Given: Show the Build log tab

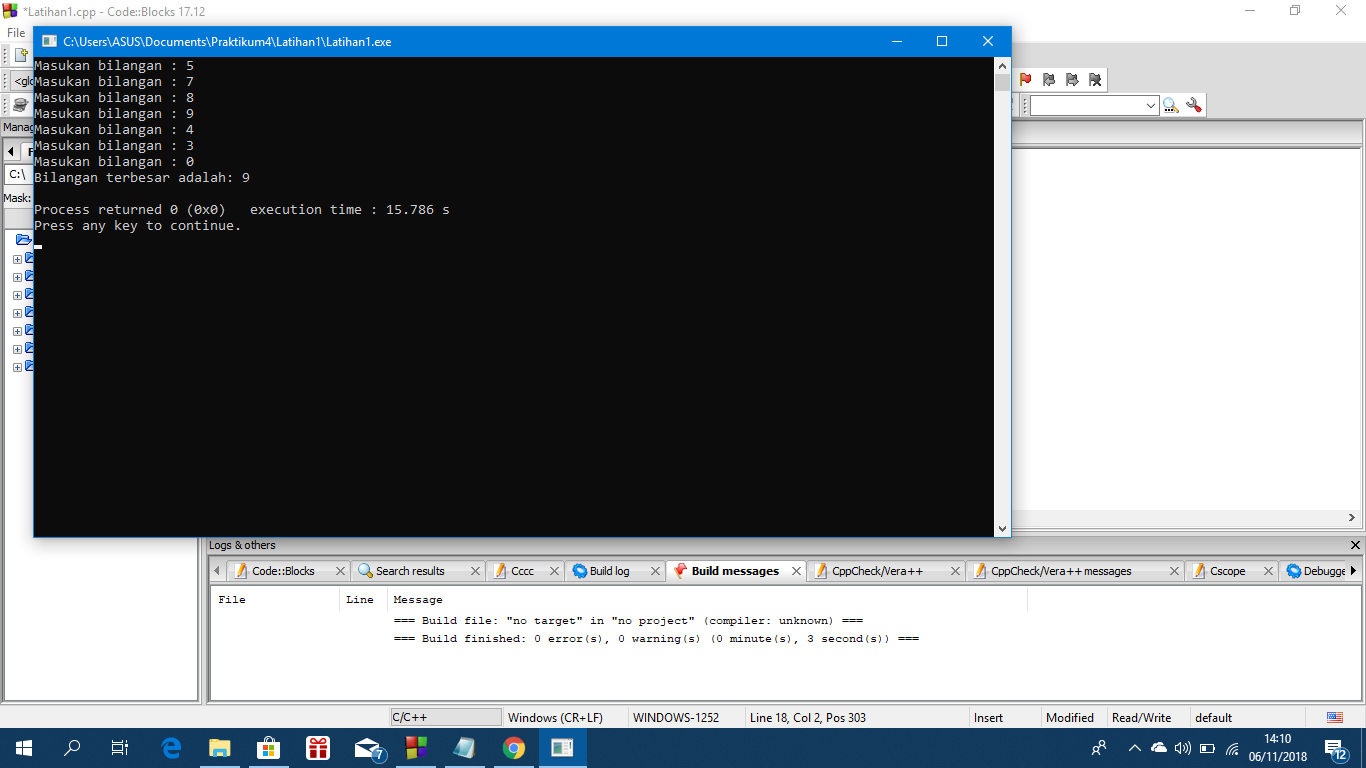Looking at the screenshot, I should click(609, 571).
